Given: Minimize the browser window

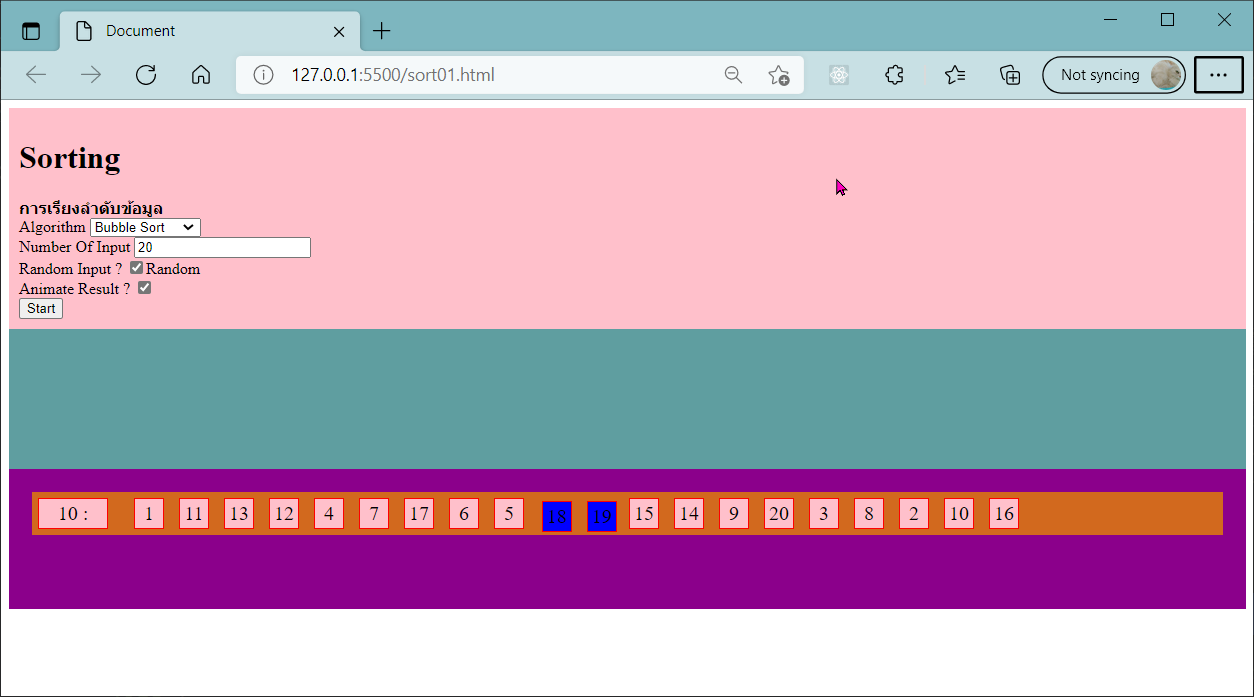Looking at the screenshot, I should 1110,19.
